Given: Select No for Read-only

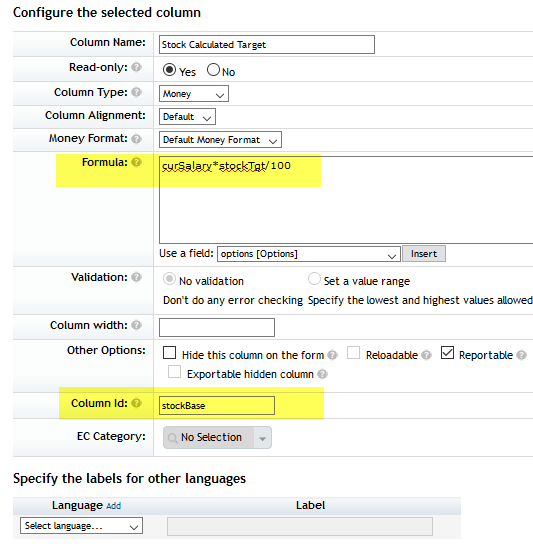Looking at the screenshot, I should [213, 70].
